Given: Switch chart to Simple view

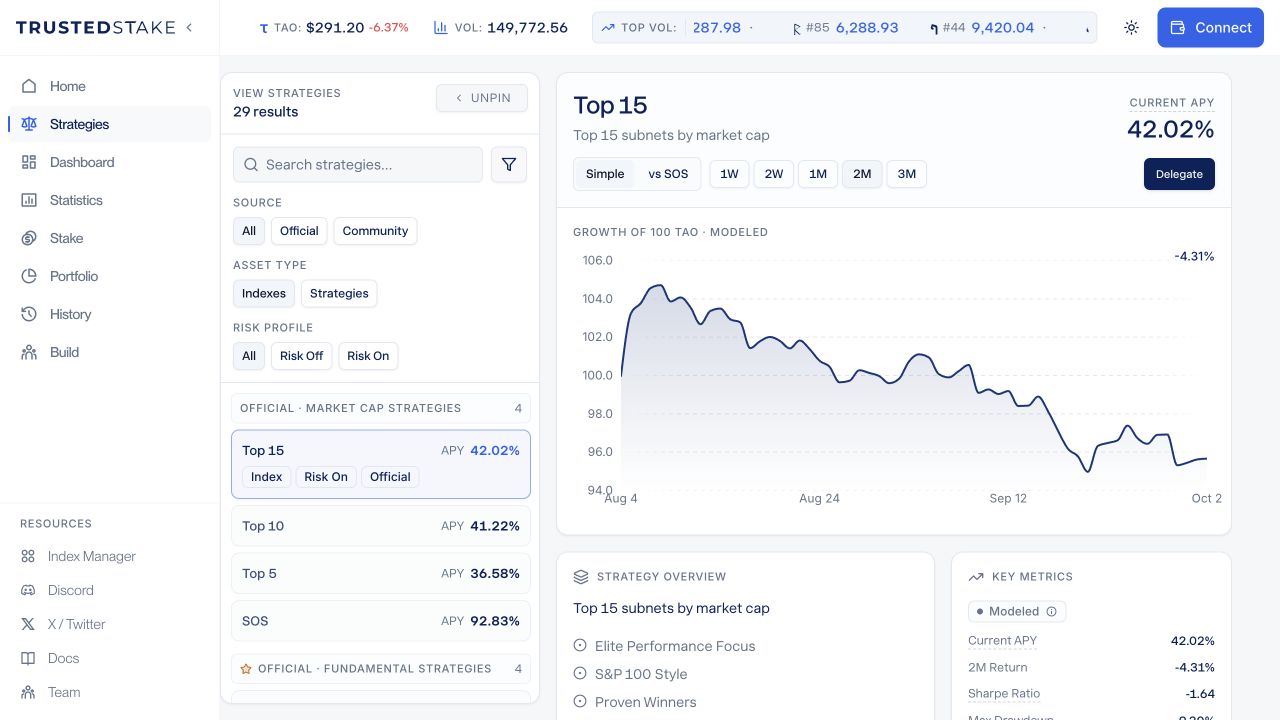Looking at the screenshot, I should (x=605, y=174).
